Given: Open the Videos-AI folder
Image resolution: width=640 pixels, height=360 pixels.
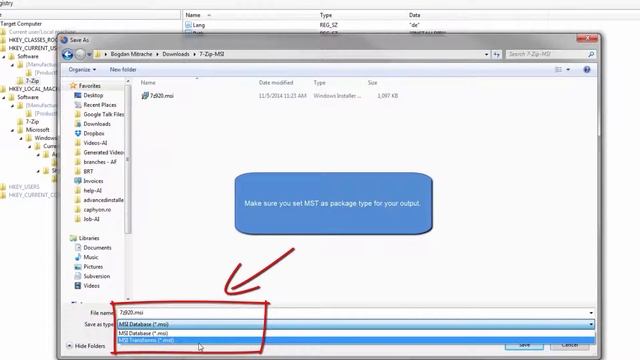Looking at the screenshot, I should tap(95, 143).
